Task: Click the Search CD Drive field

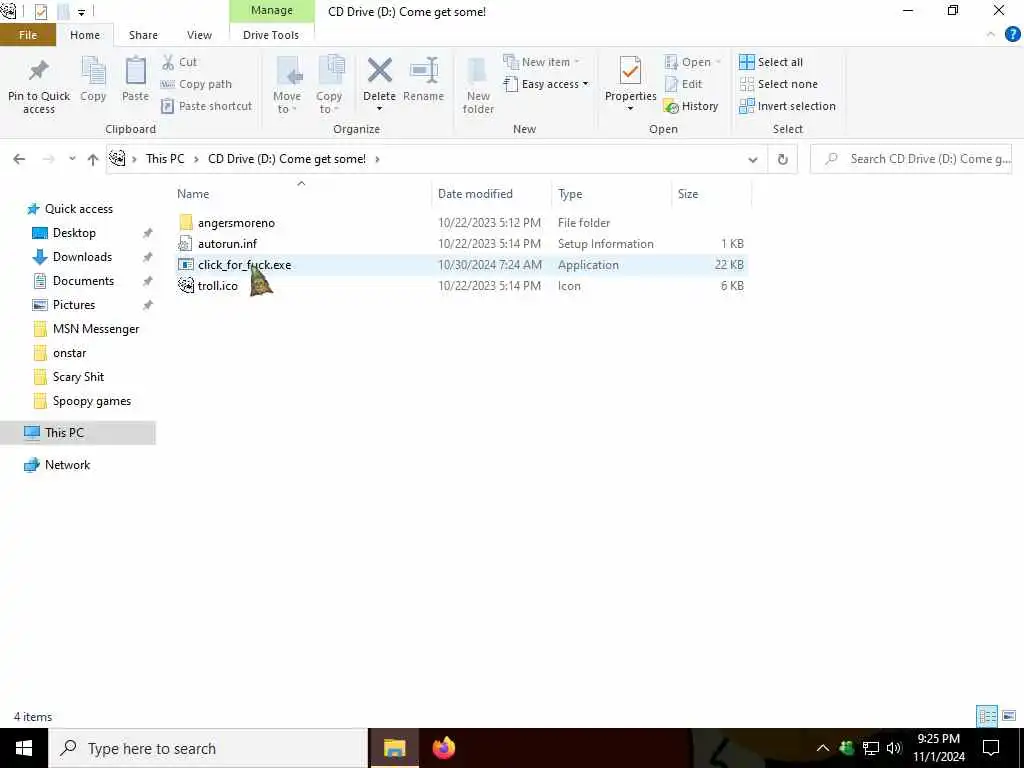Action: 911,159
